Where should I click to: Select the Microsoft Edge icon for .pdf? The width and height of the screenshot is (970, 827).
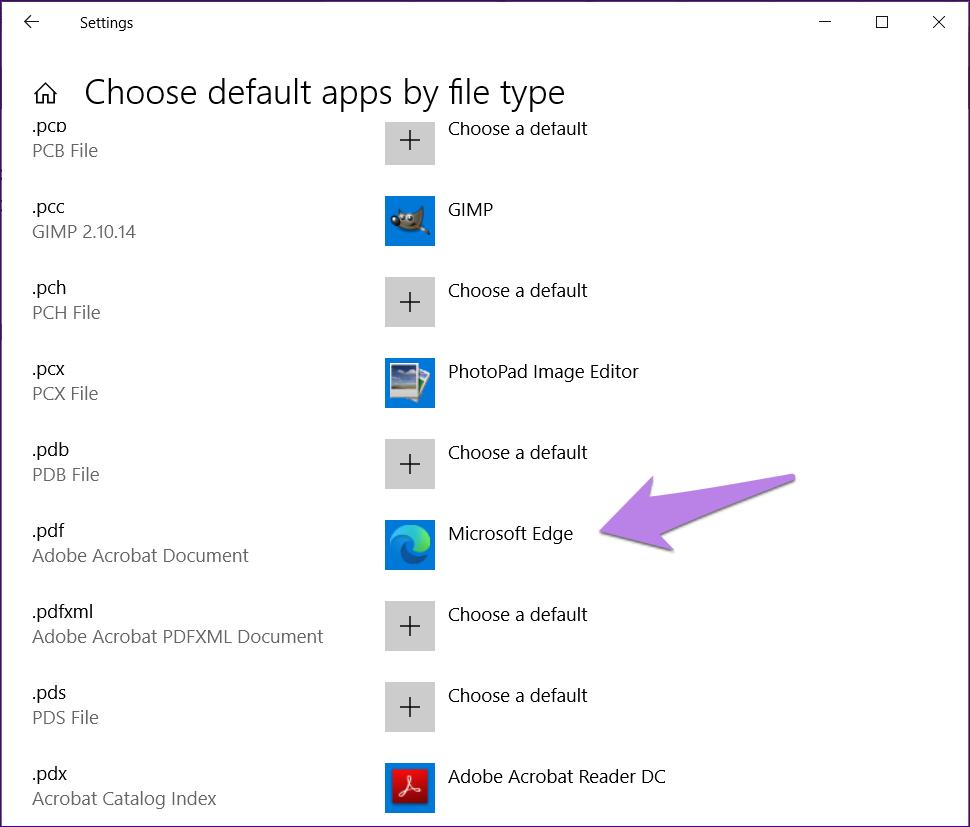tap(409, 545)
